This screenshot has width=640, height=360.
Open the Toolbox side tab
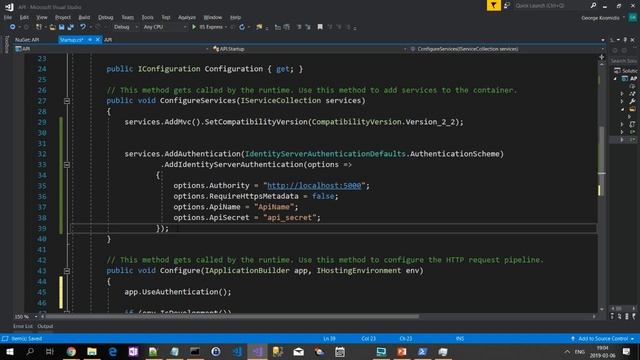pyautogui.click(x=6, y=44)
